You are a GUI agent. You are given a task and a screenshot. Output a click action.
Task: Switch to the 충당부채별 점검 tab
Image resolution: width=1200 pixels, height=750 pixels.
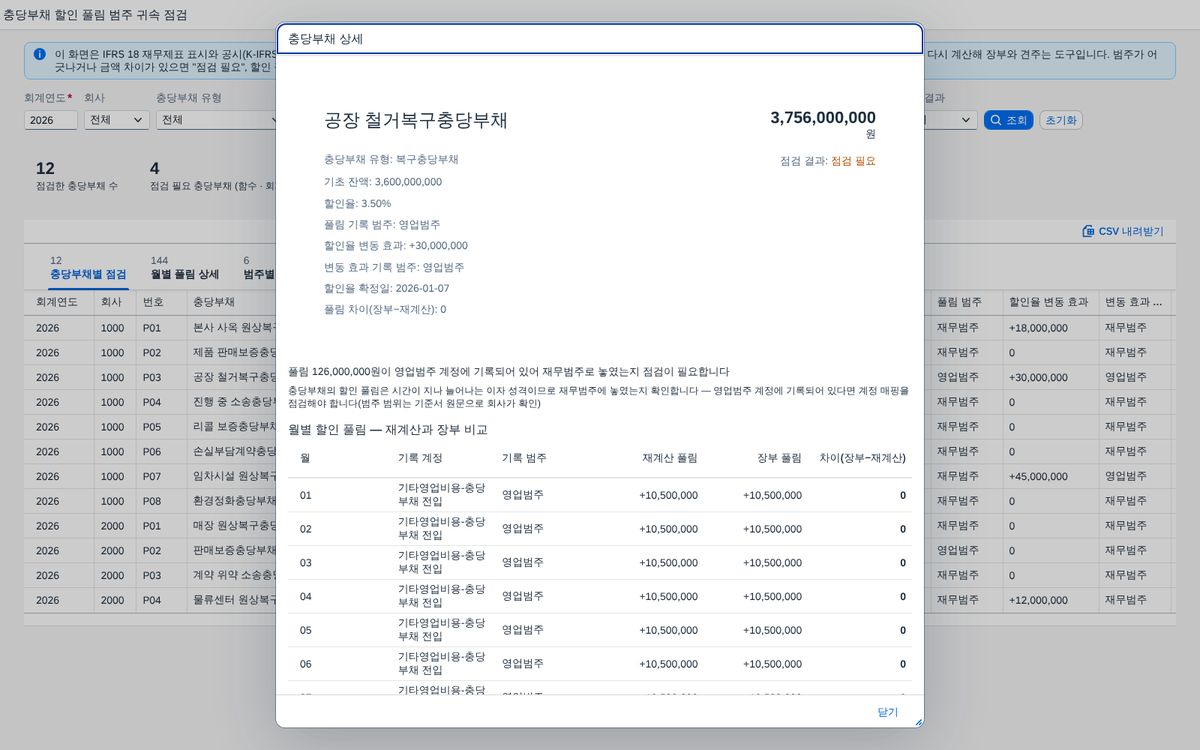88,268
